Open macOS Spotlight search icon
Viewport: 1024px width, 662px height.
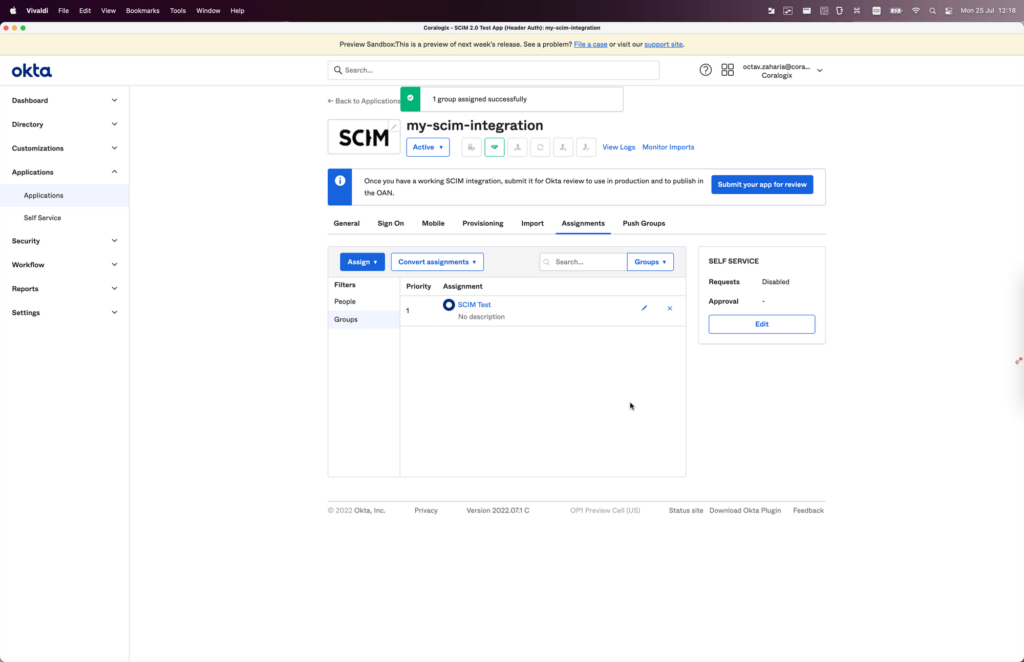[932, 10]
